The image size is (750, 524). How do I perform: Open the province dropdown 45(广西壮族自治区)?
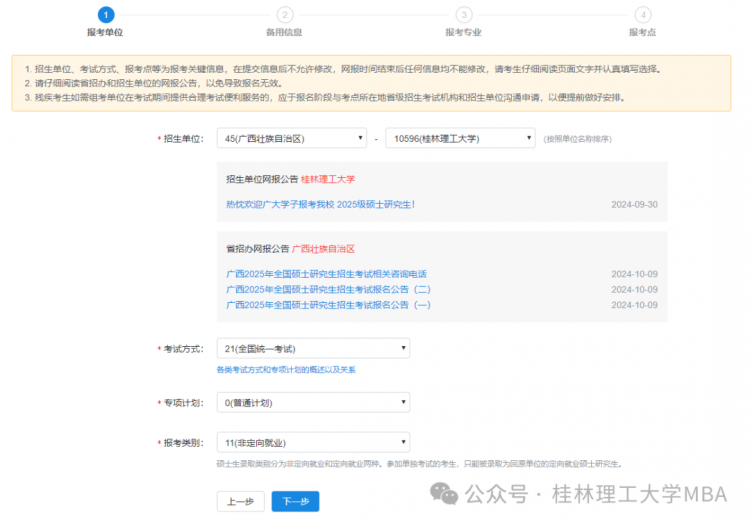[291, 138]
